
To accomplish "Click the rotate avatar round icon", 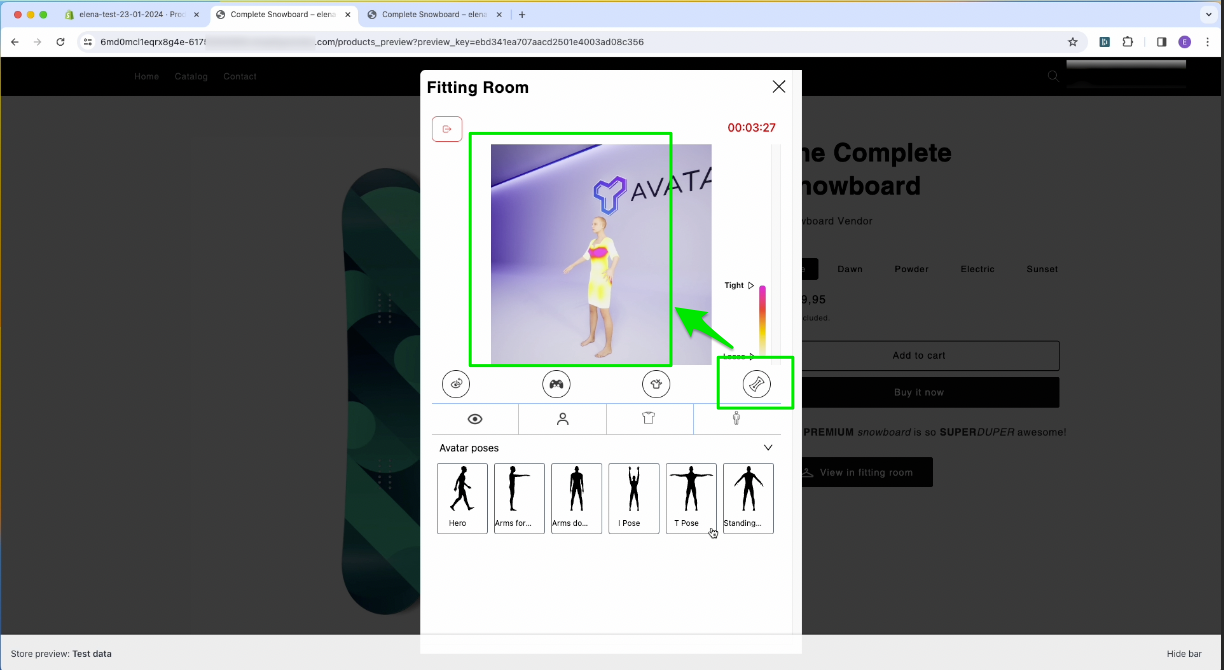I will (456, 383).
